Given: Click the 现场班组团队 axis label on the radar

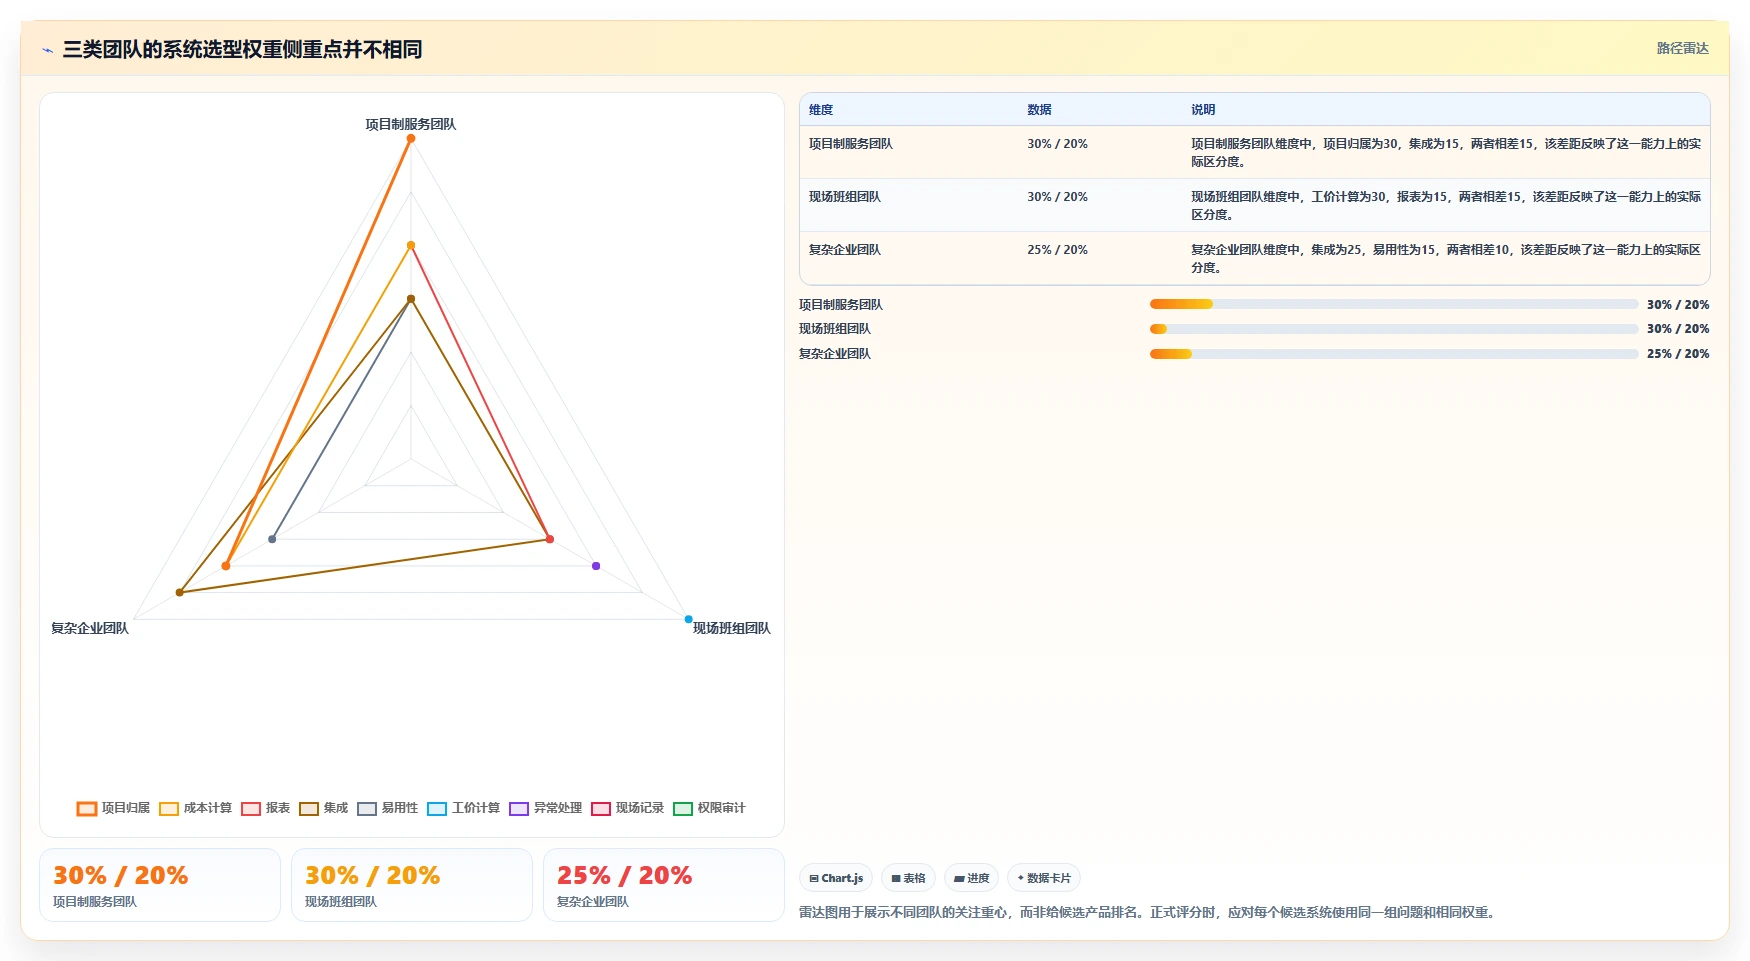Looking at the screenshot, I should click(732, 628).
